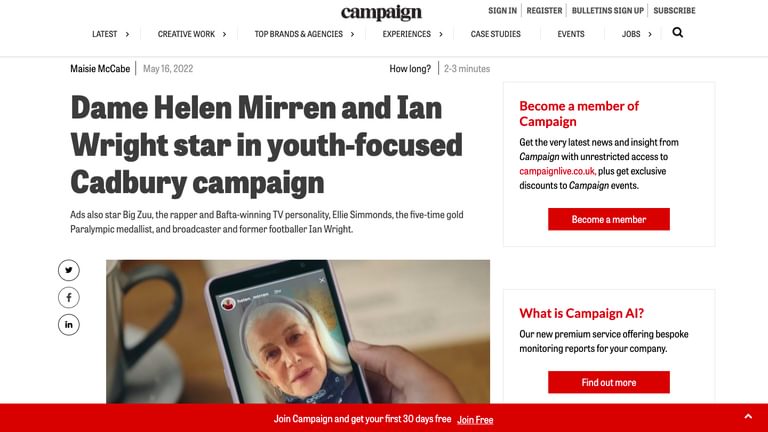This screenshot has height=432, width=768.
Task: Open the search magnifier icon
Action: tap(677, 33)
